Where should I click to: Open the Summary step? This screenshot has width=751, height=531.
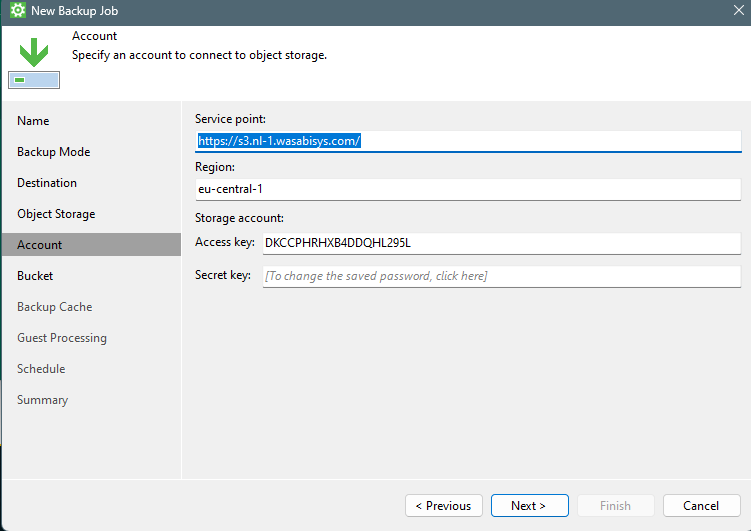point(42,400)
